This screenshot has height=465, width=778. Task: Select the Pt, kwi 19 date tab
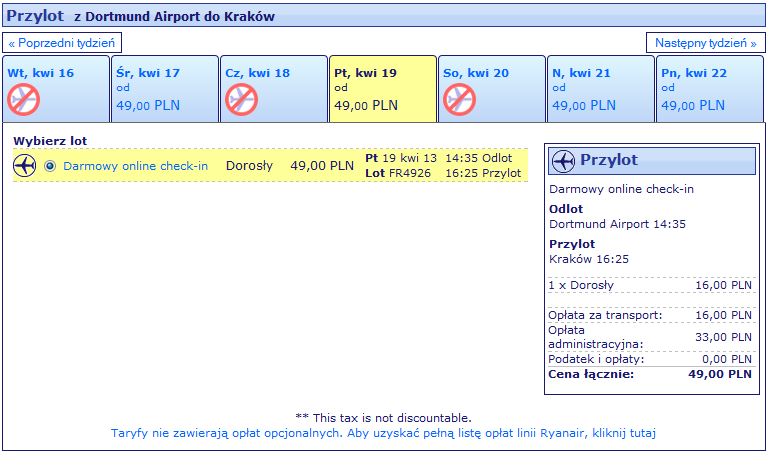(x=383, y=89)
